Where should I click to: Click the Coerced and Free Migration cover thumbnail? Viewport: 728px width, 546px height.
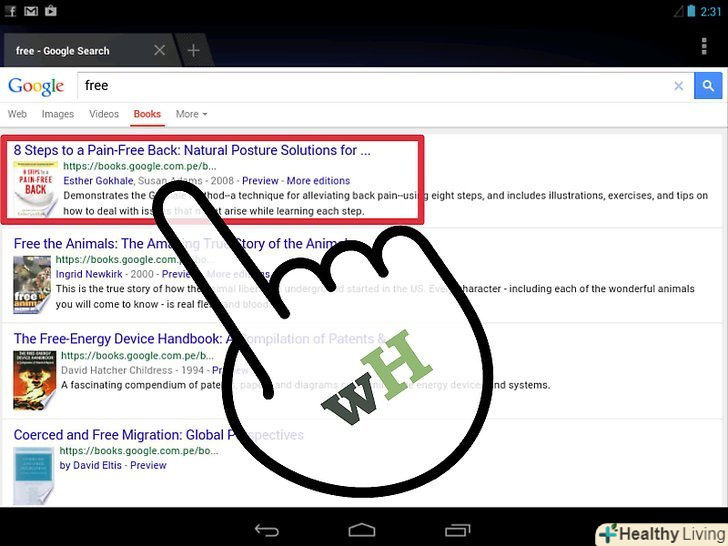tap(33, 475)
